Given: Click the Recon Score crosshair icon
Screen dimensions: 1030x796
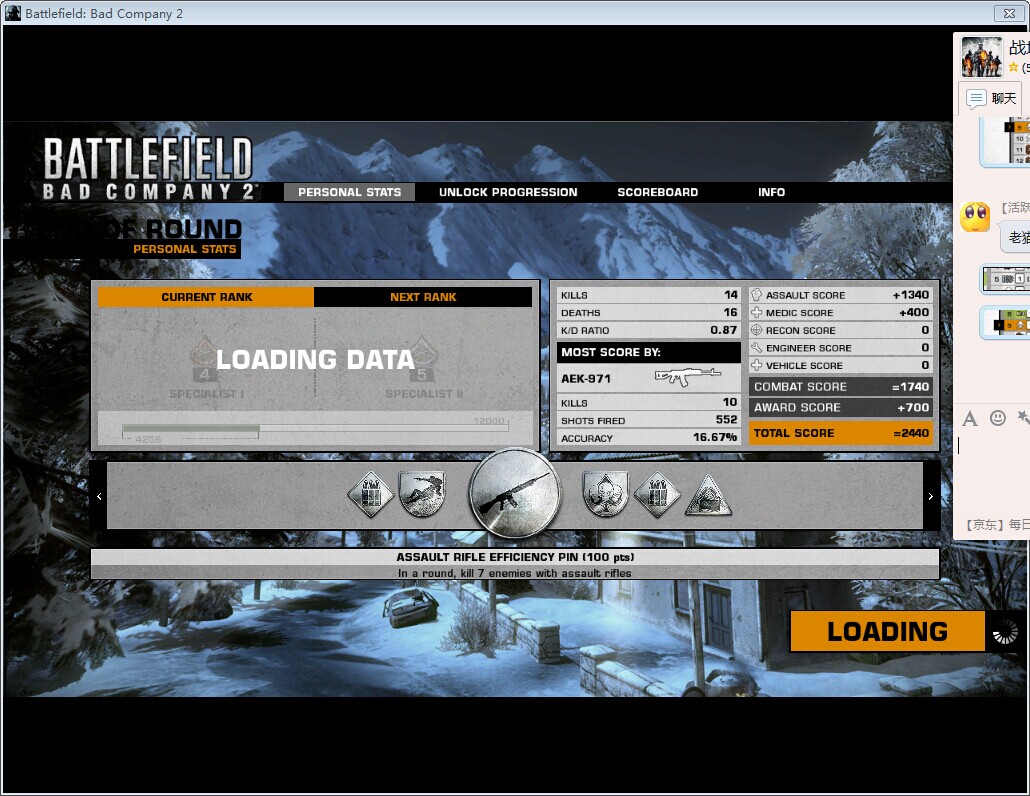Looking at the screenshot, I should [x=756, y=330].
